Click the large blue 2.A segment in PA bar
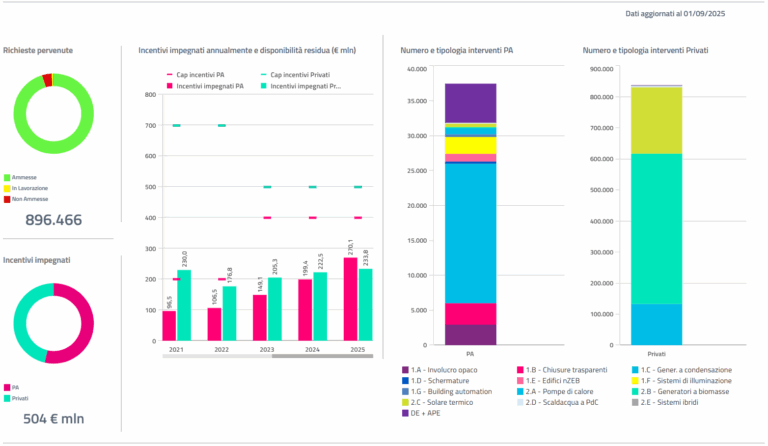Image resolution: width=768 pixels, height=446 pixels. [470, 233]
